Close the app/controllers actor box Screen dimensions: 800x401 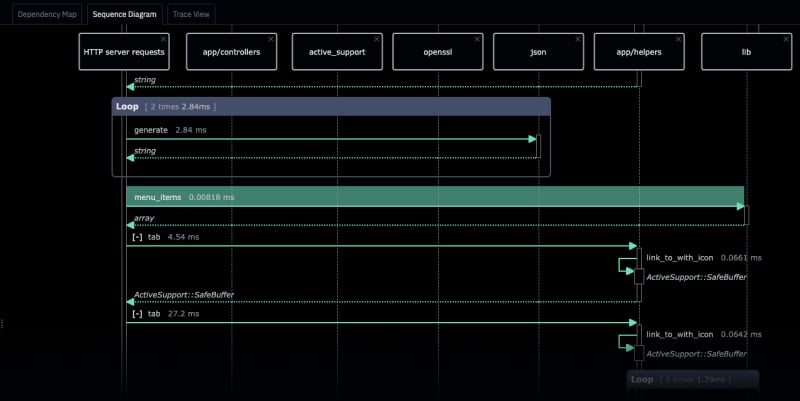pos(271,39)
